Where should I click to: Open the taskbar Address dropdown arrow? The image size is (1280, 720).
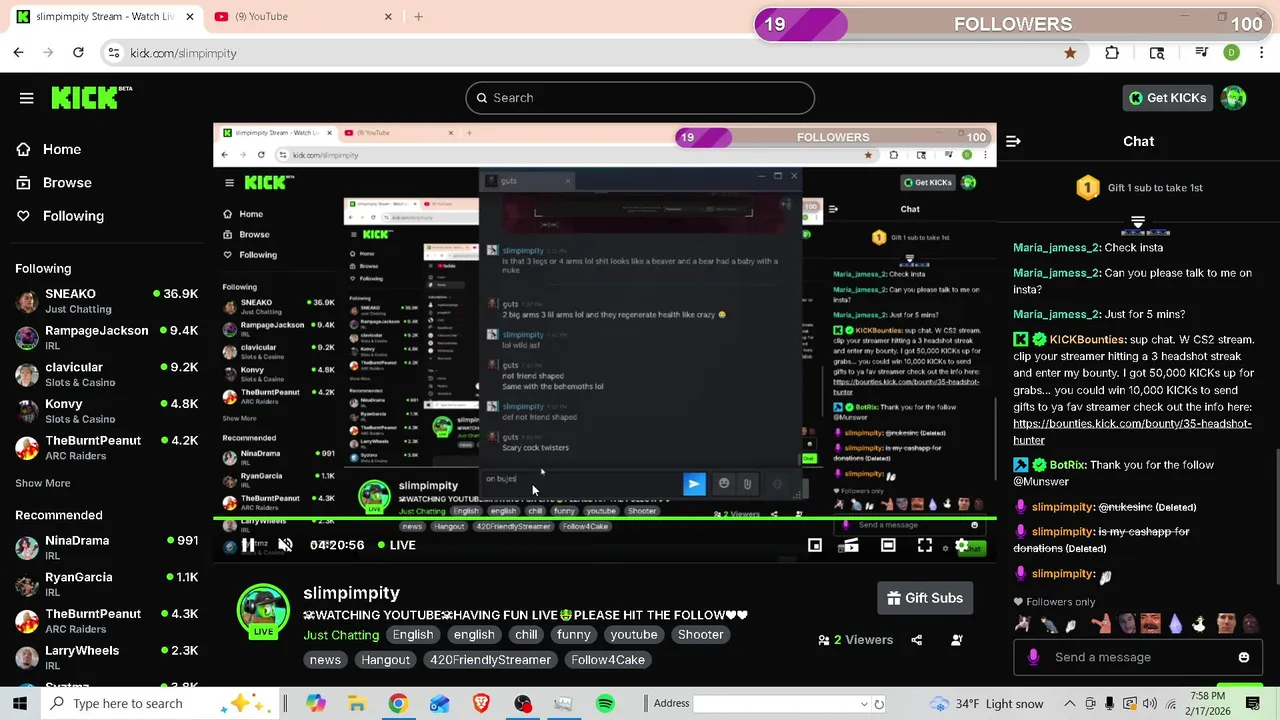(x=864, y=704)
